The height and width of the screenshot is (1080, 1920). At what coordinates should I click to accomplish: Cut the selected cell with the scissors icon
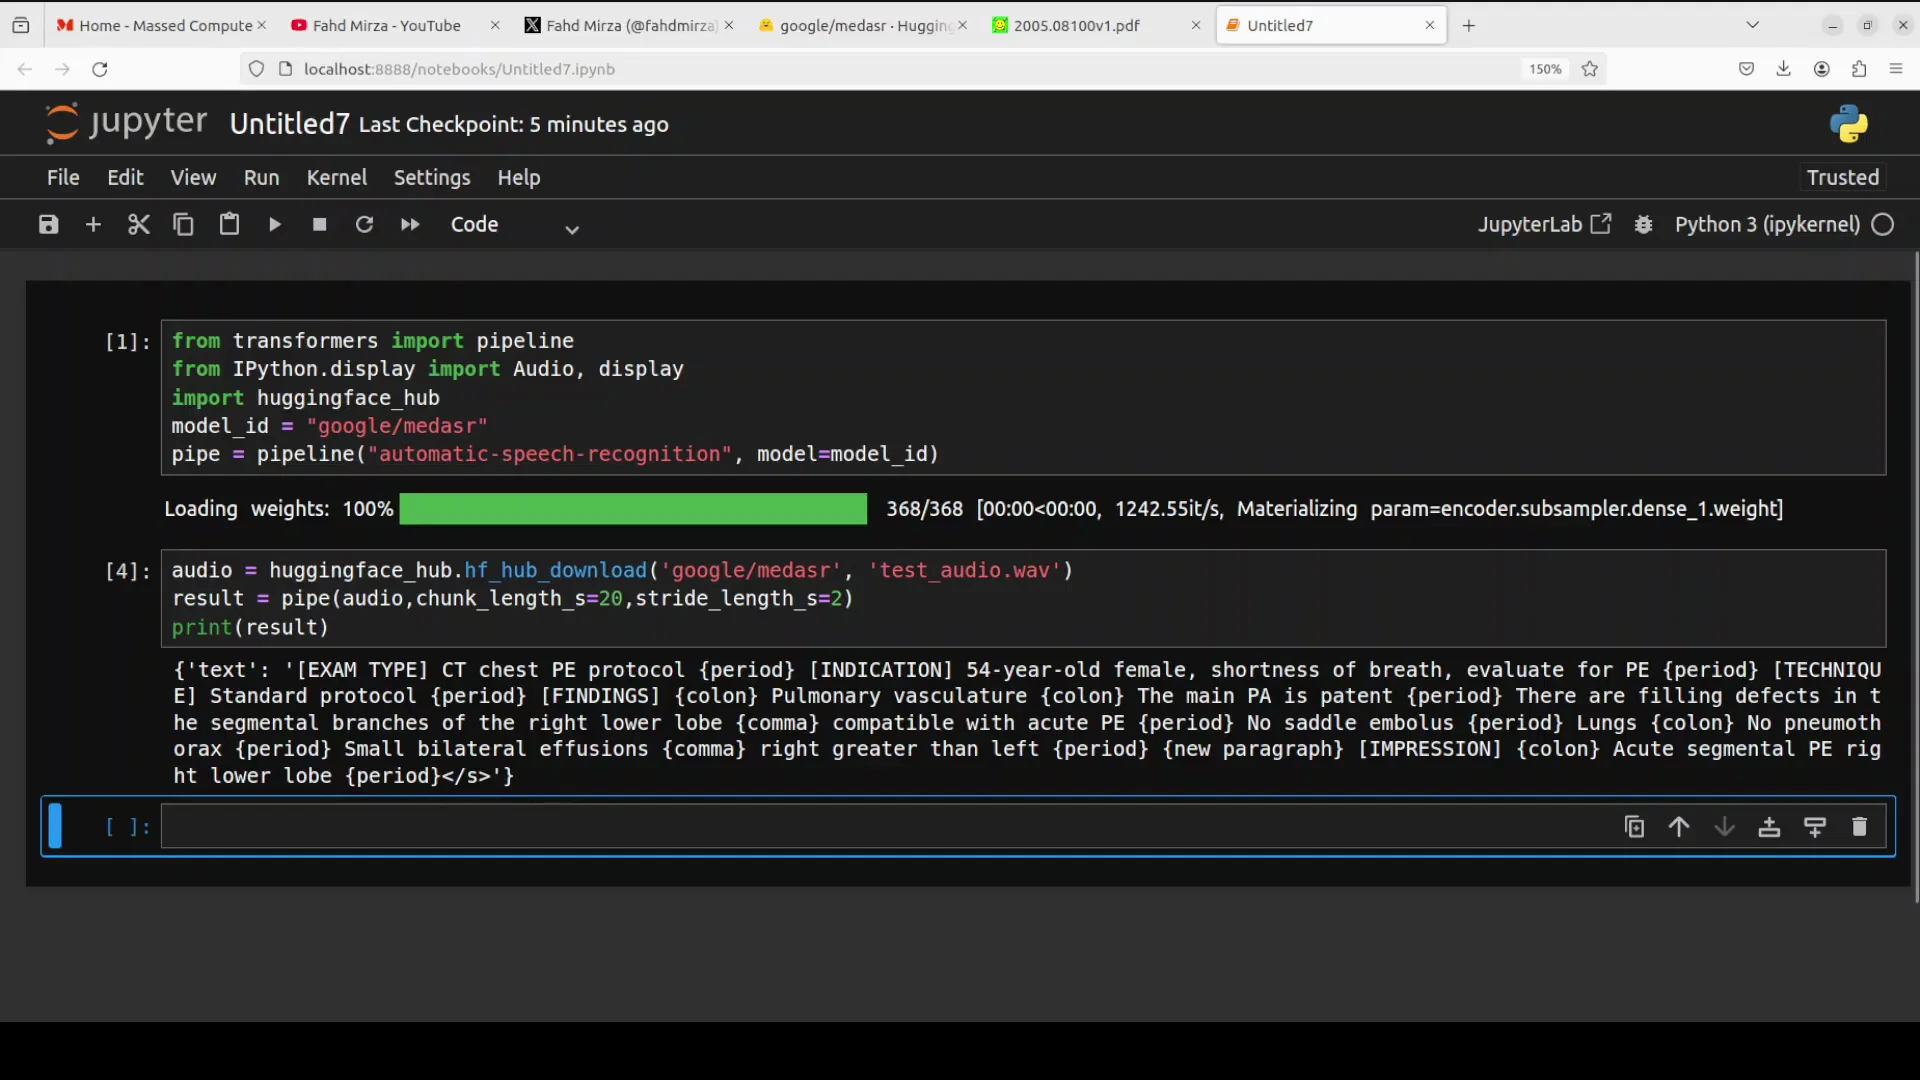click(138, 225)
